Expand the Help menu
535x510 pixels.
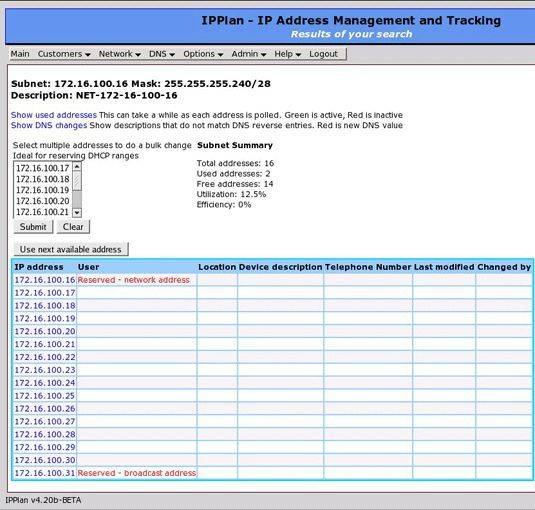click(288, 54)
